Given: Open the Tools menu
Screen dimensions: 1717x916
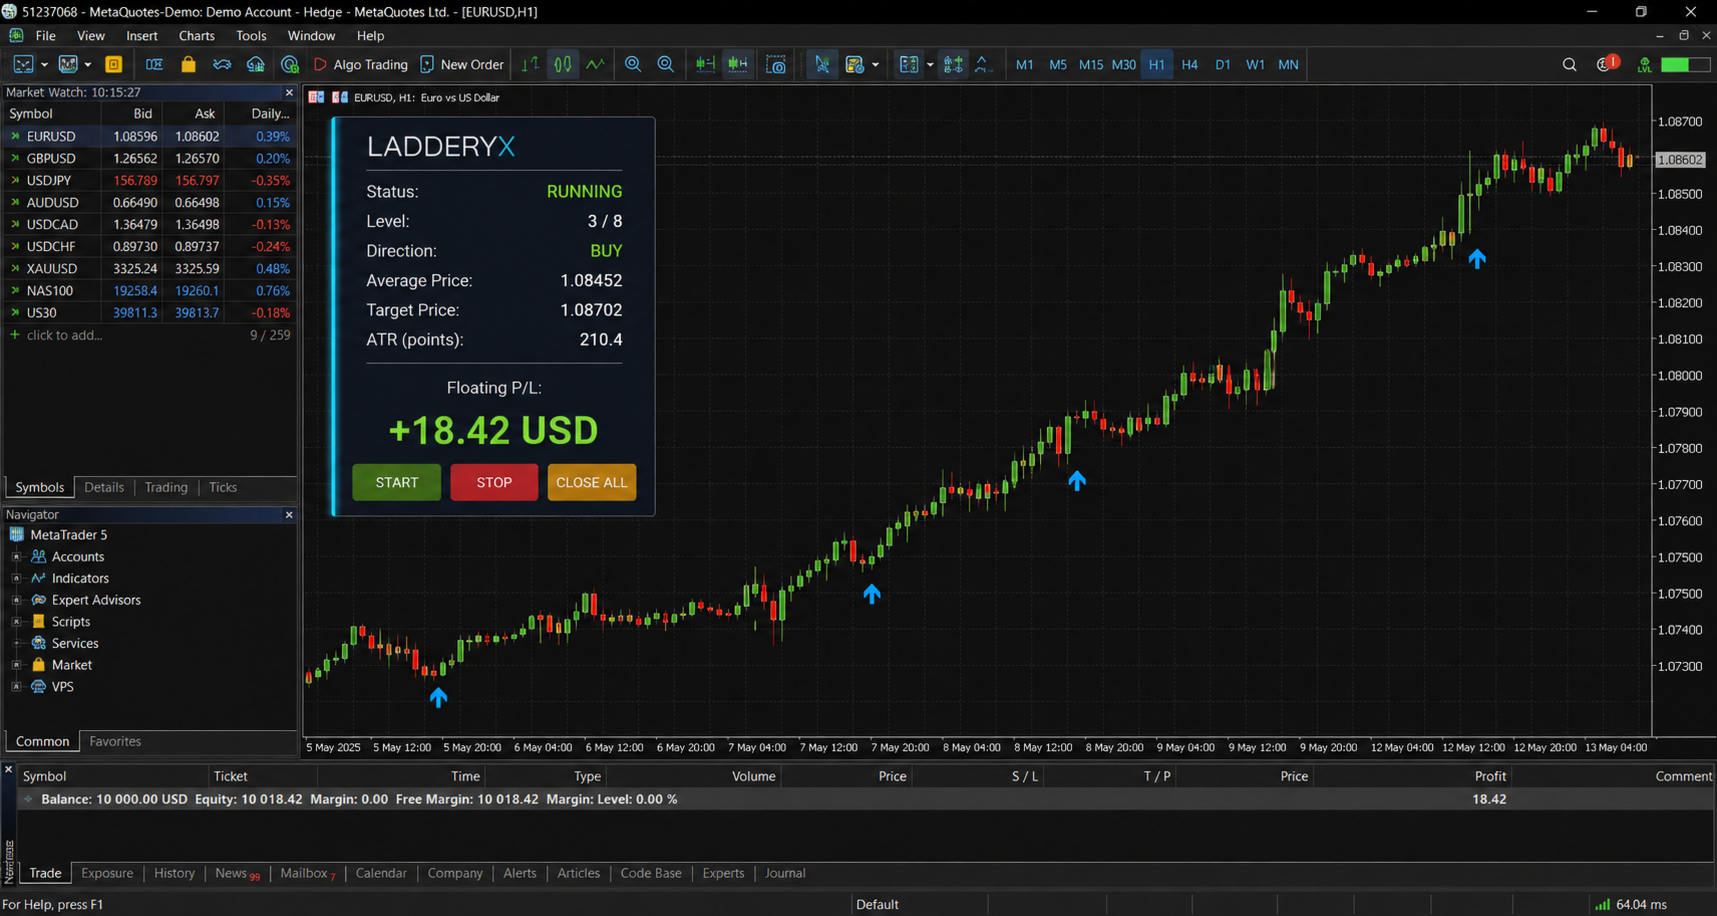Looking at the screenshot, I should 251,36.
